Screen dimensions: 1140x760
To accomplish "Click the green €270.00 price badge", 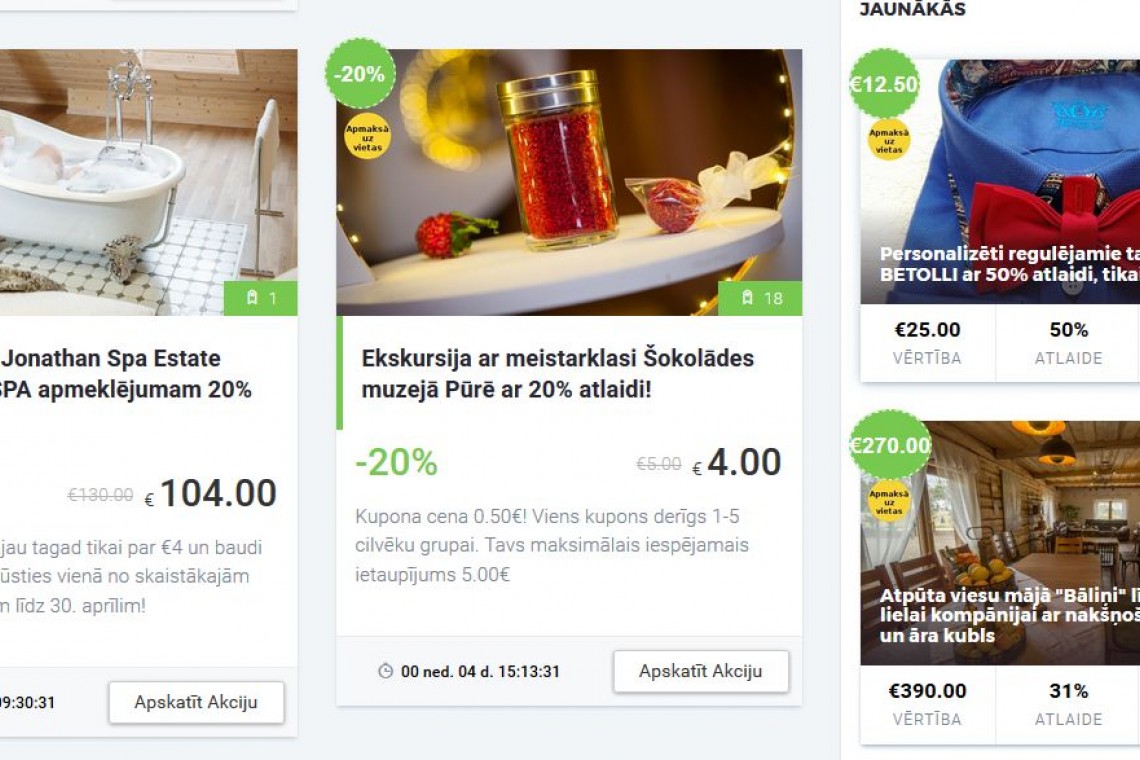I will (890, 445).
